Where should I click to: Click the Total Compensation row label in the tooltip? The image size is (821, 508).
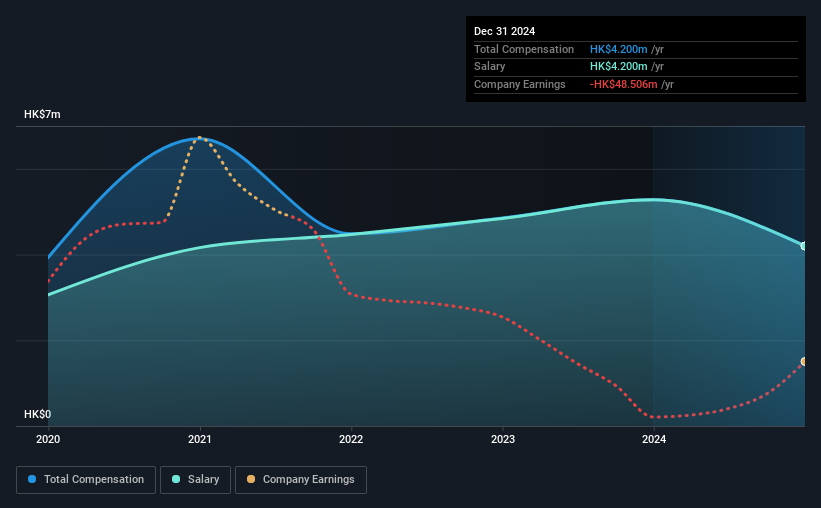click(524, 49)
